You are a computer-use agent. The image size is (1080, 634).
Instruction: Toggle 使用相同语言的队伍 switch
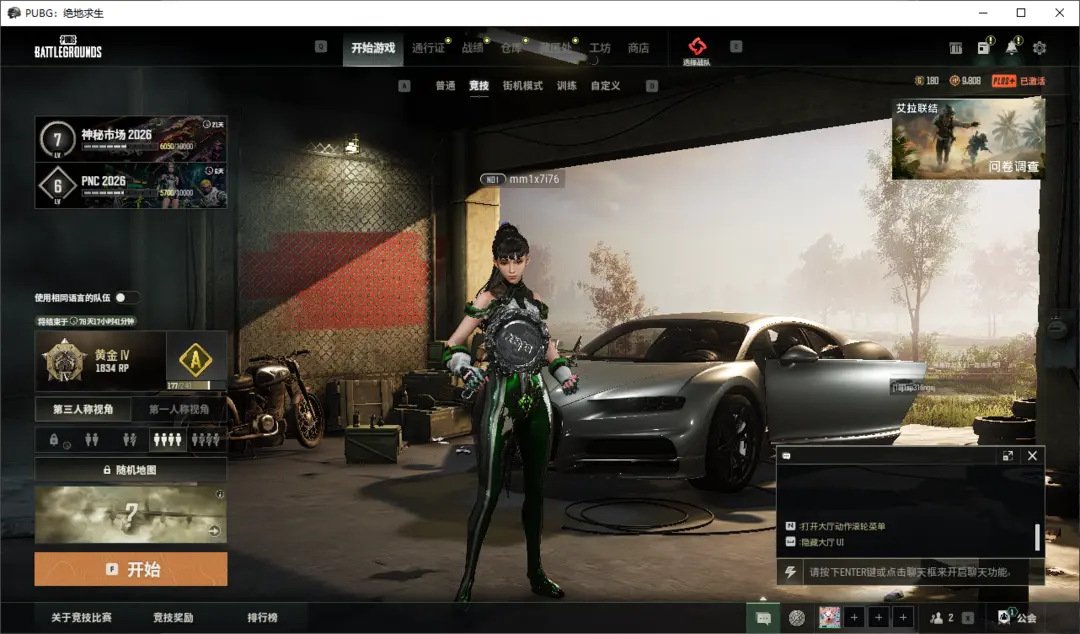click(x=127, y=298)
